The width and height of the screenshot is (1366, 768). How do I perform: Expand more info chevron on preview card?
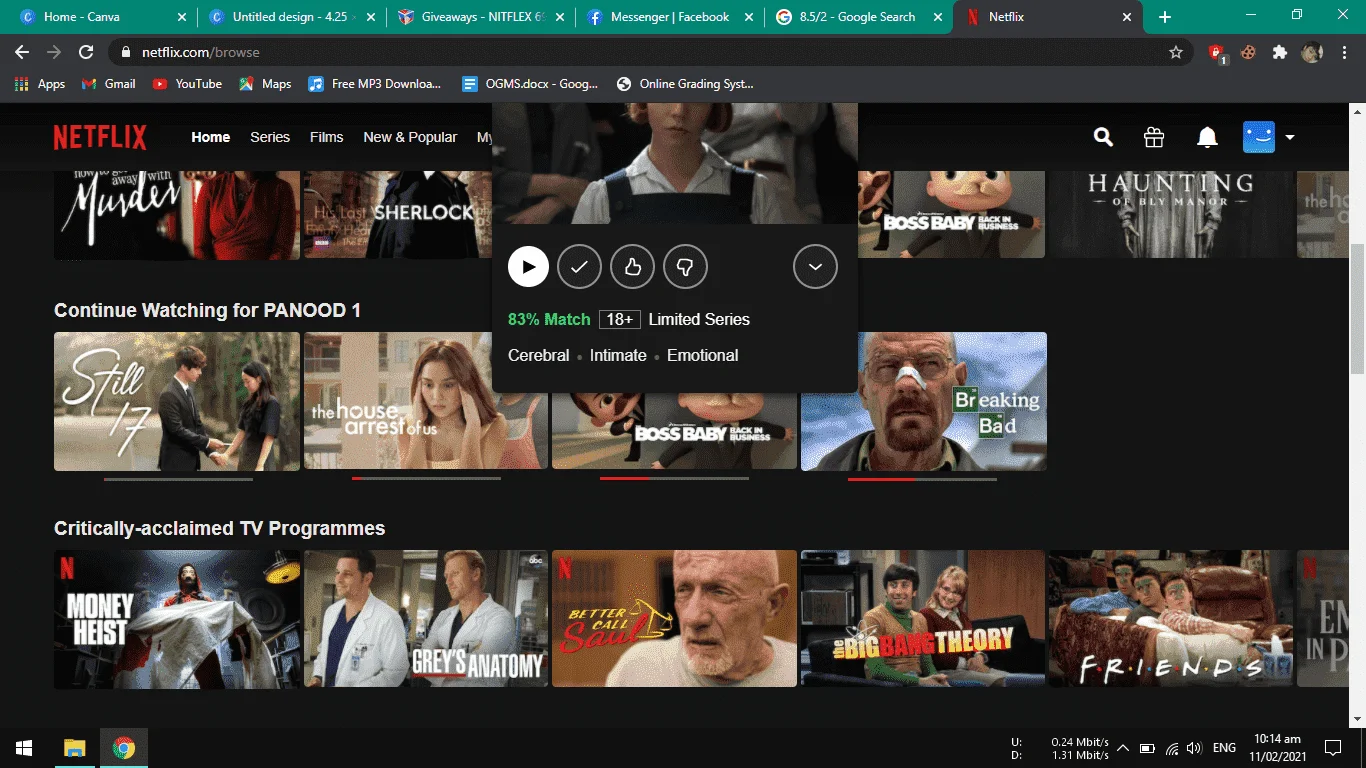pyautogui.click(x=815, y=267)
